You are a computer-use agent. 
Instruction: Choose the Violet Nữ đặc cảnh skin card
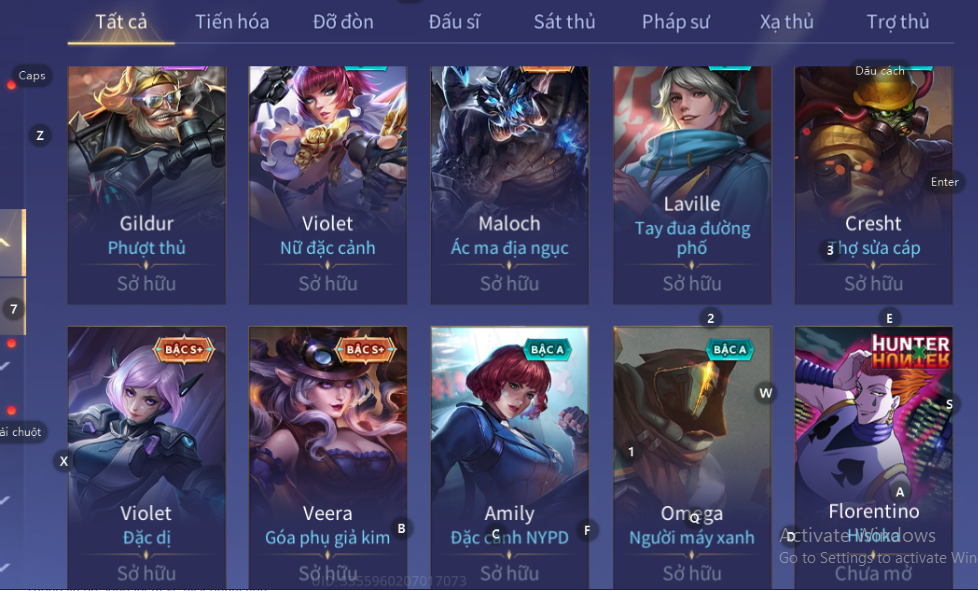(328, 185)
